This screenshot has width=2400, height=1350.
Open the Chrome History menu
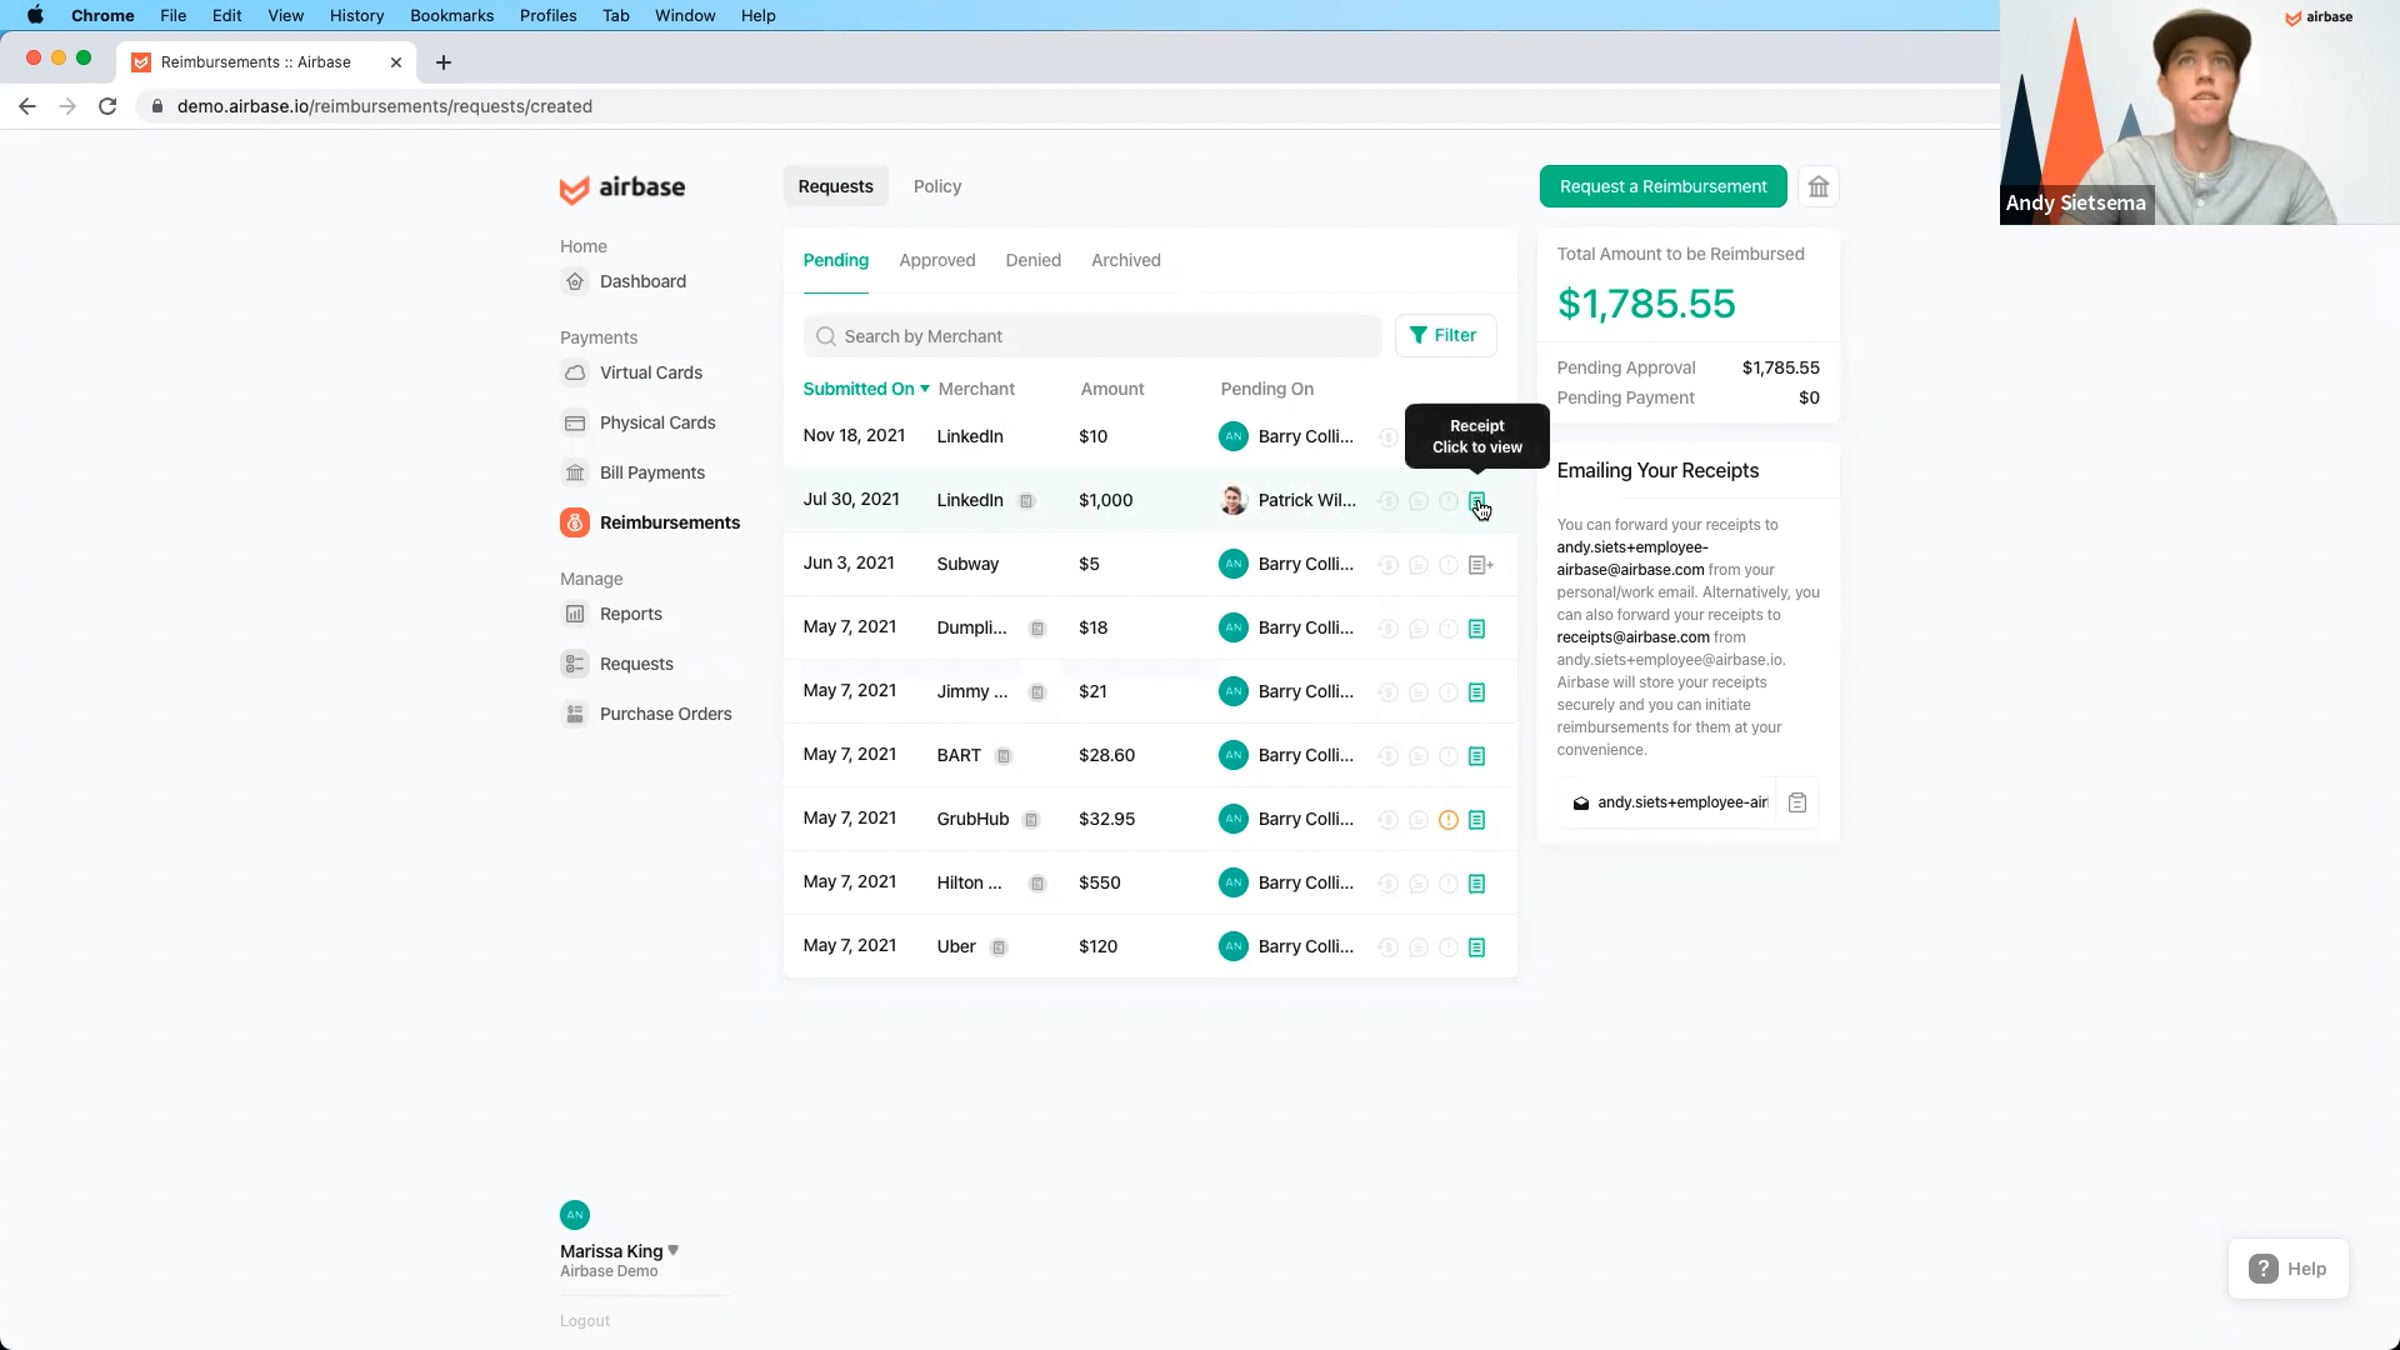[357, 15]
